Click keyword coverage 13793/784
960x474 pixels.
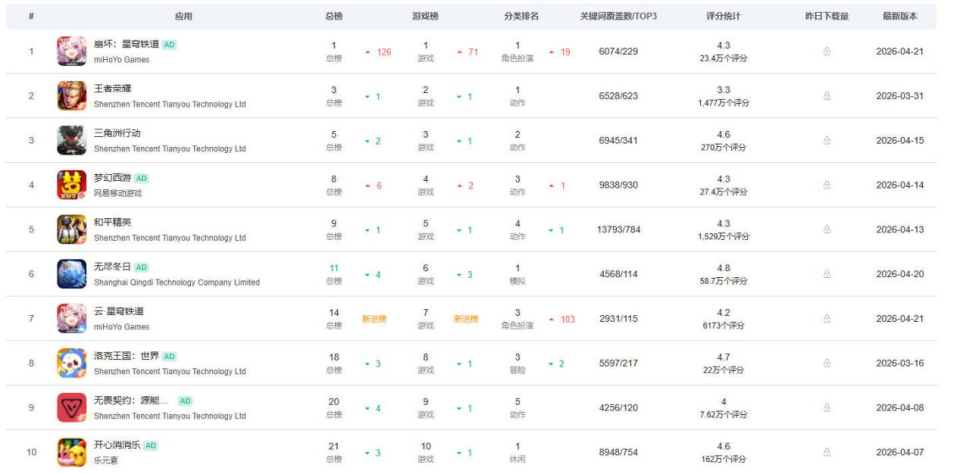(618, 230)
